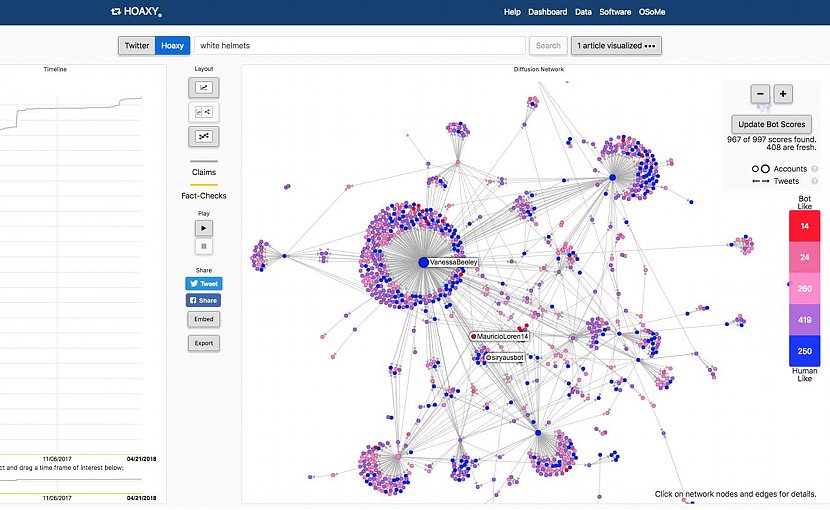The width and height of the screenshot is (830, 510).
Task: Click the VanessaBeeley hub node
Action: coord(423,262)
